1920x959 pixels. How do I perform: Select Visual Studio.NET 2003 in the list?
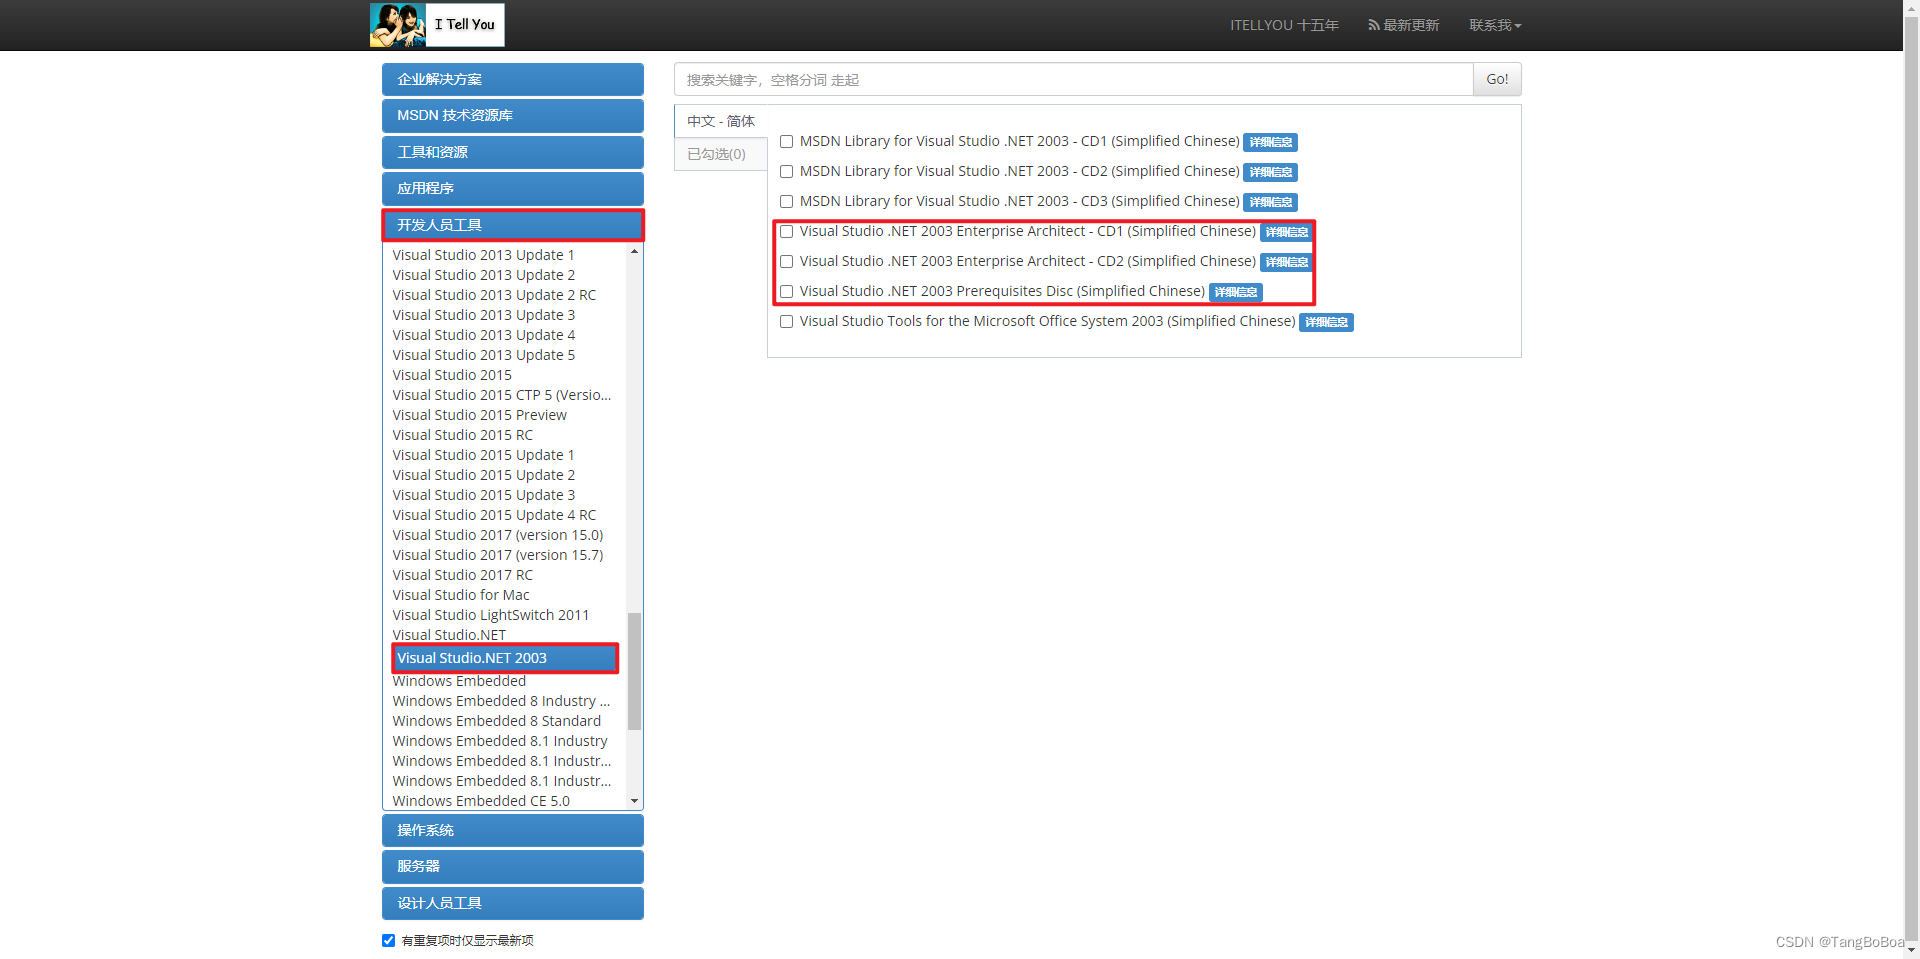click(x=505, y=658)
